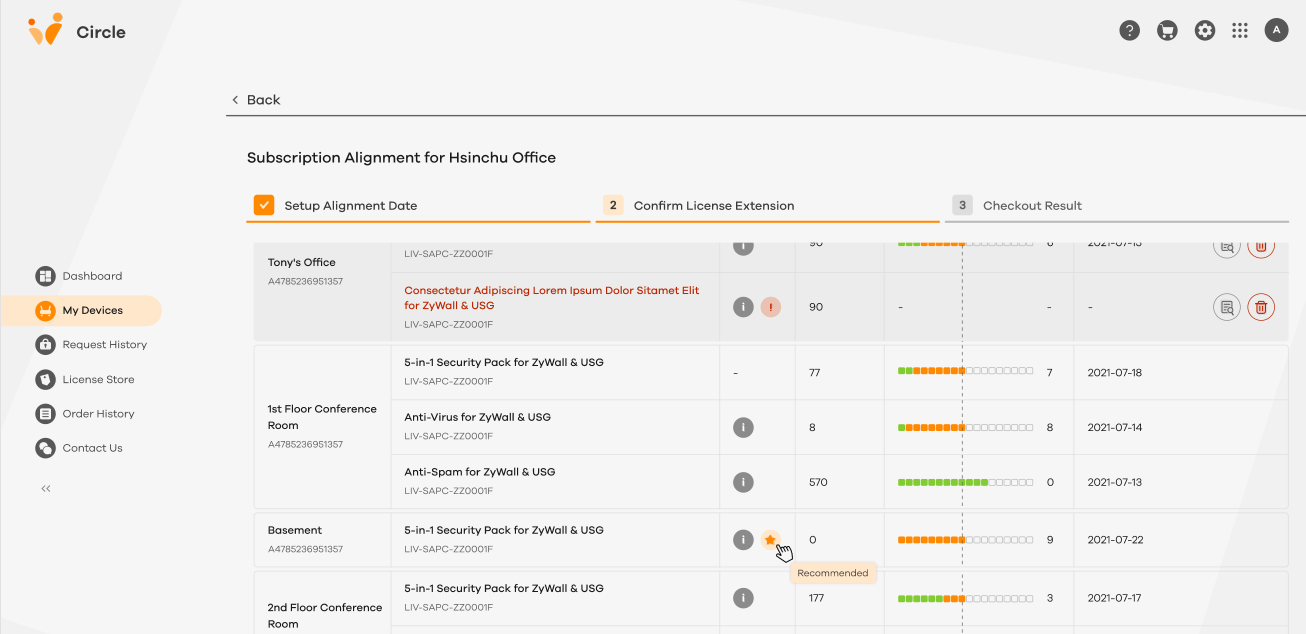Screen dimensions: 1306x634
Task: Go Back to the previous page
Action: click(x=256, y=100)
